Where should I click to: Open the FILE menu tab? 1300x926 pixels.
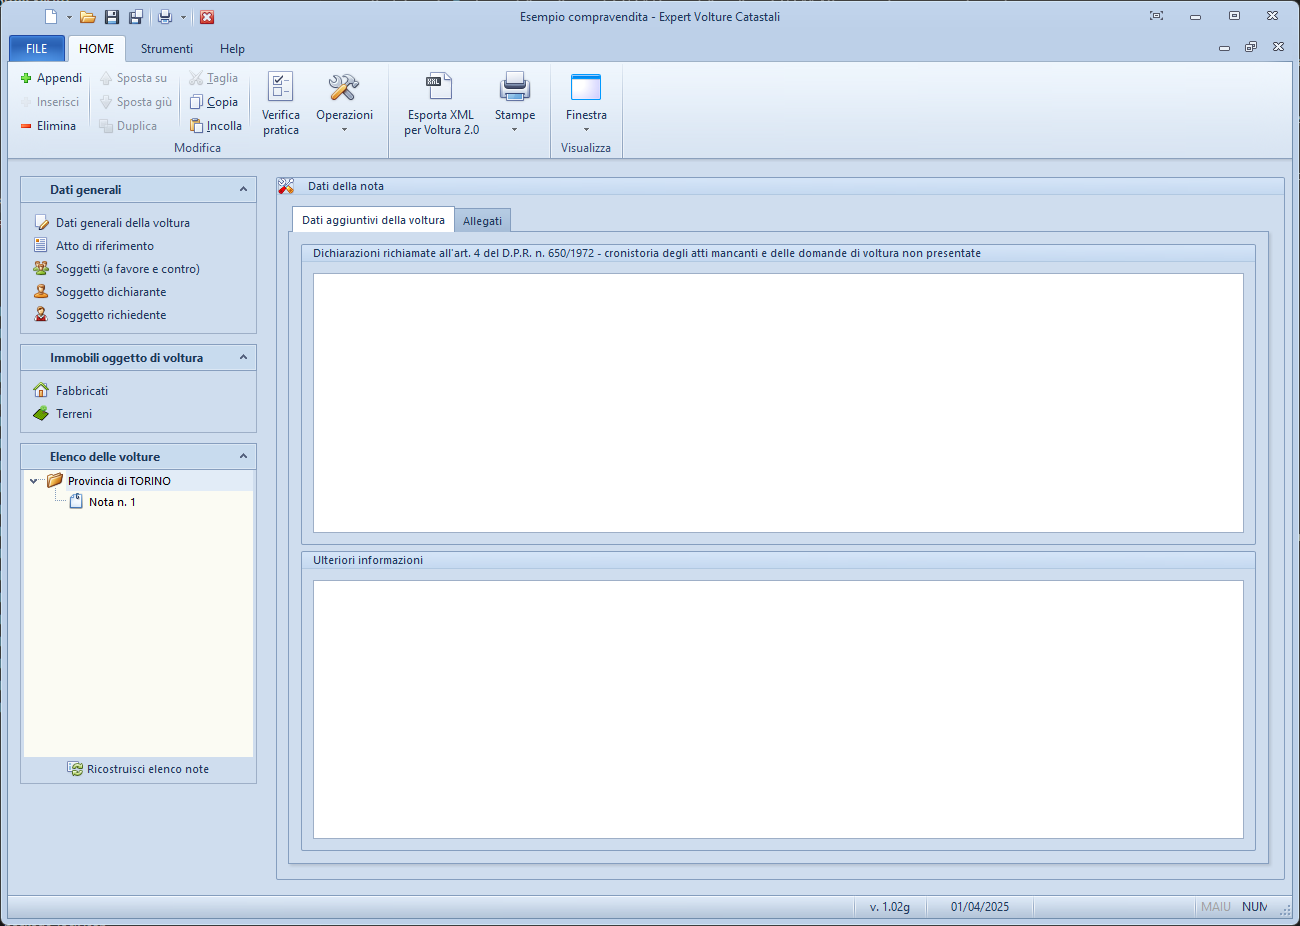(37, 48)
